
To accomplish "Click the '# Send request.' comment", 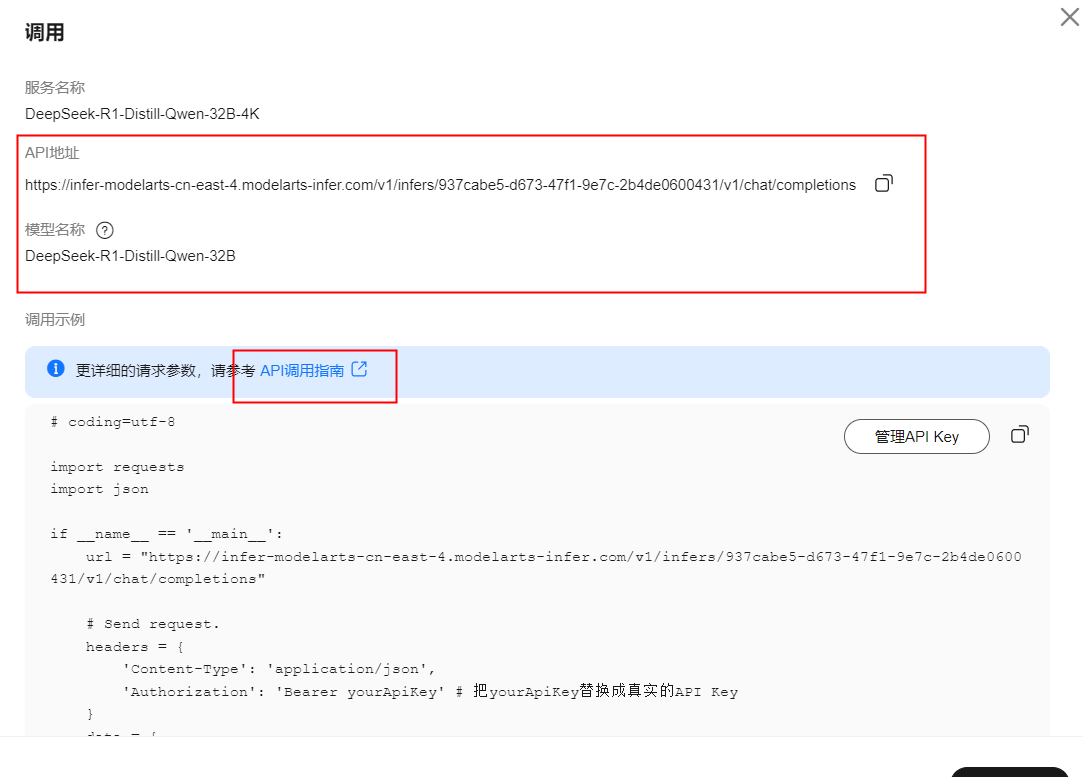I will point(153,624).
